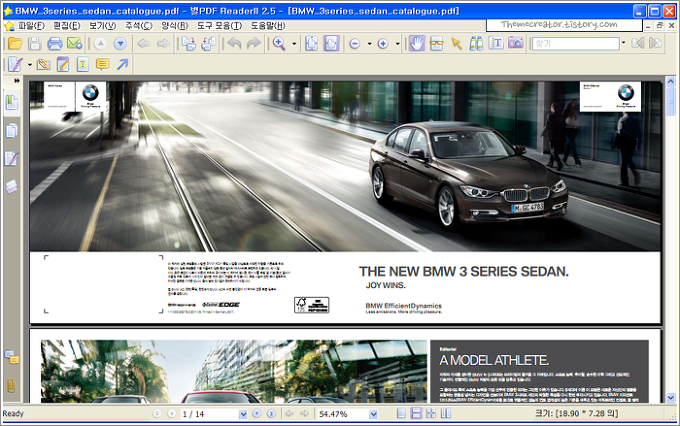This screenshot has height=426, width=680.
Task: Open the 양식(R) menu
Action: click(x=175, y=26)
